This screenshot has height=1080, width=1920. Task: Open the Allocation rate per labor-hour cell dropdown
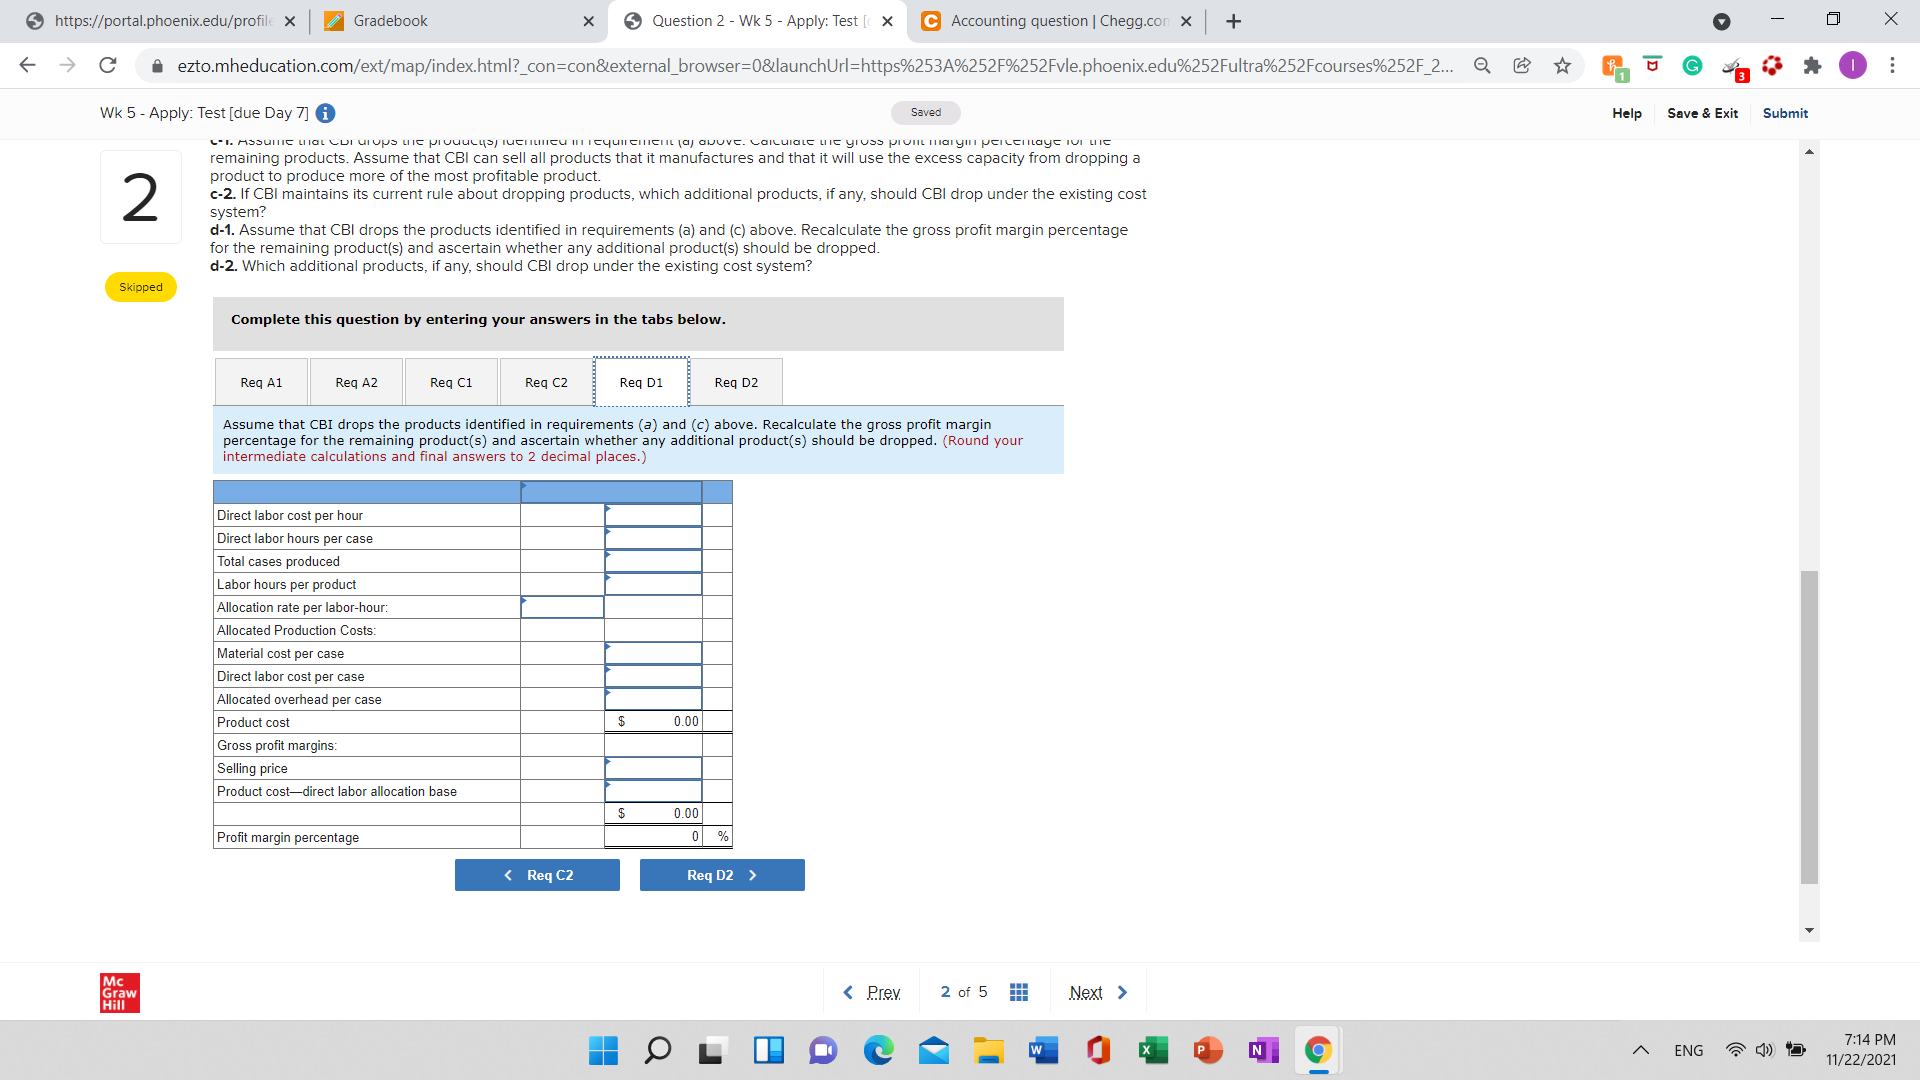523,604
